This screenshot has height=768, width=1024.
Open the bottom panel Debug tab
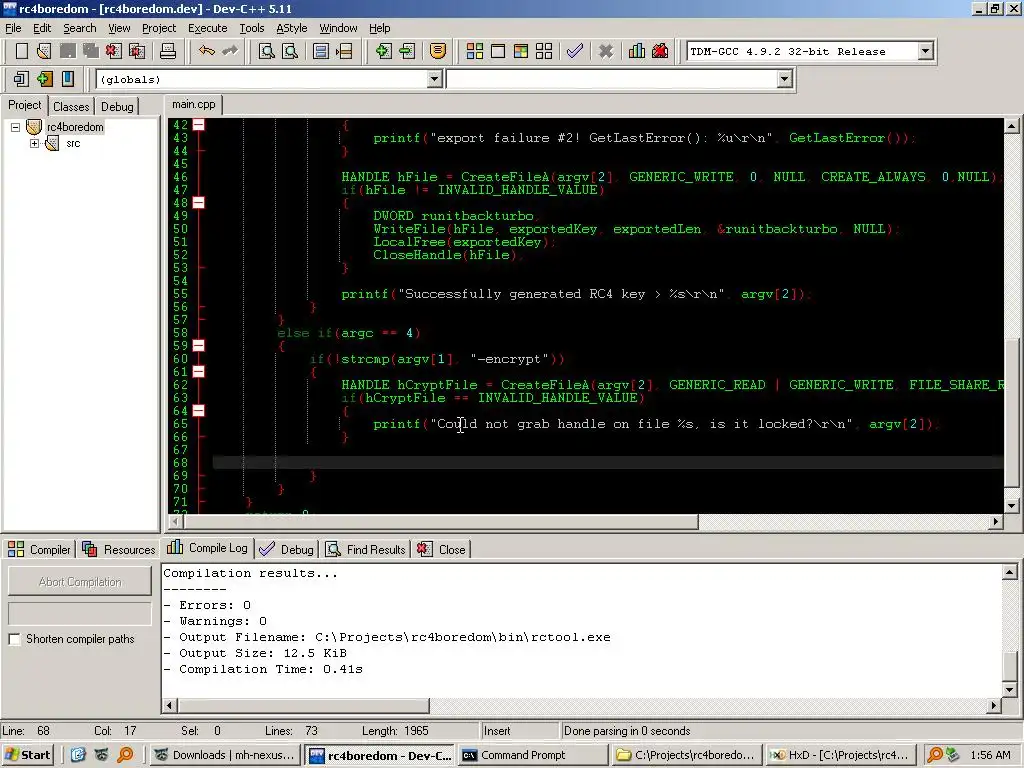pyautogui.click(x=287, y=549)
